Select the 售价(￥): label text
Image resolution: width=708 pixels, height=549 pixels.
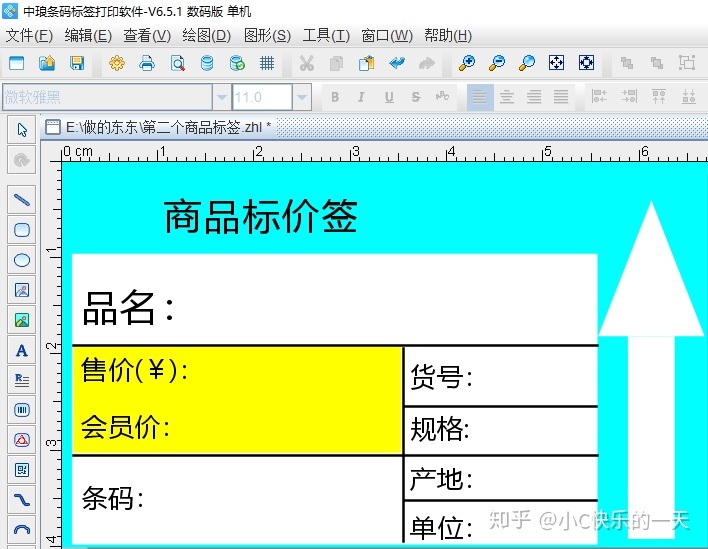pyautogui.click(x=134, y=369)
